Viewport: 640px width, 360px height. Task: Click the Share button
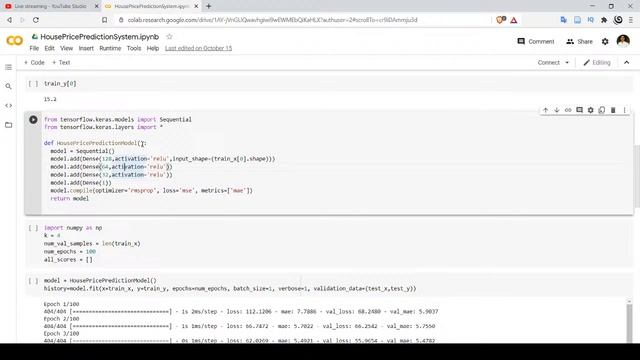click(580, 41)
